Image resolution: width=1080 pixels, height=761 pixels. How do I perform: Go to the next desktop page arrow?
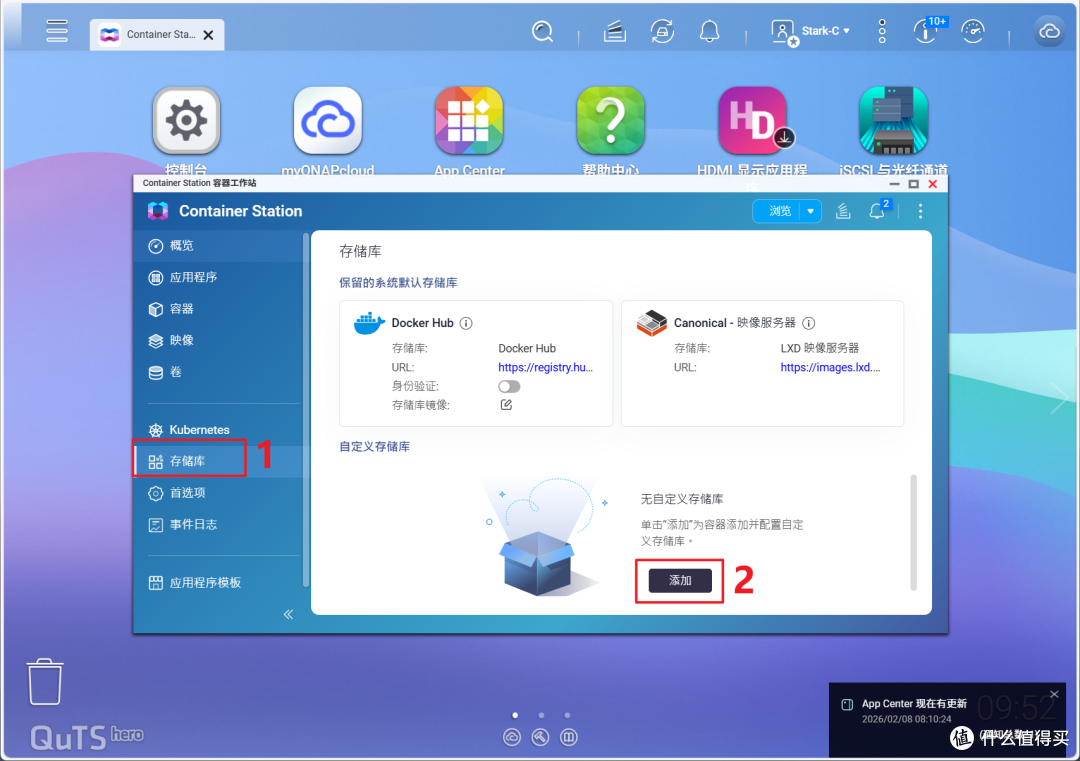(1059, 397)
